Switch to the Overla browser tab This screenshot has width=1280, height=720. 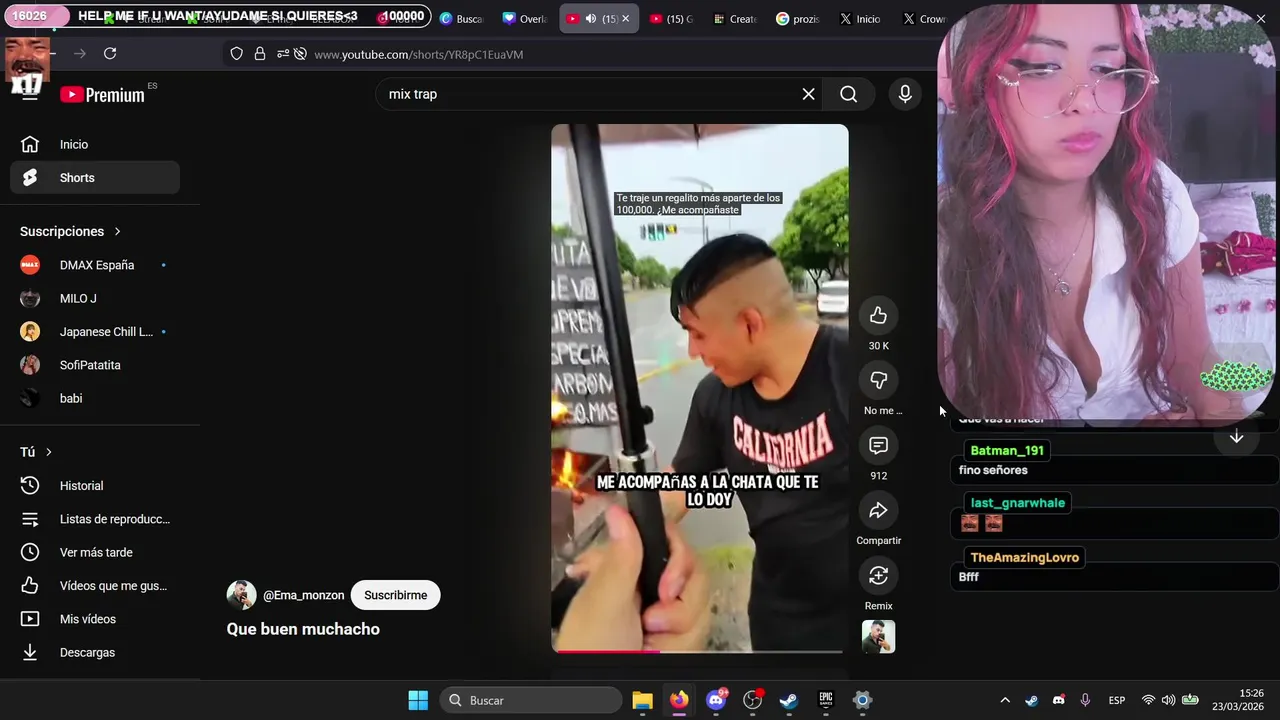click(525, 19)
